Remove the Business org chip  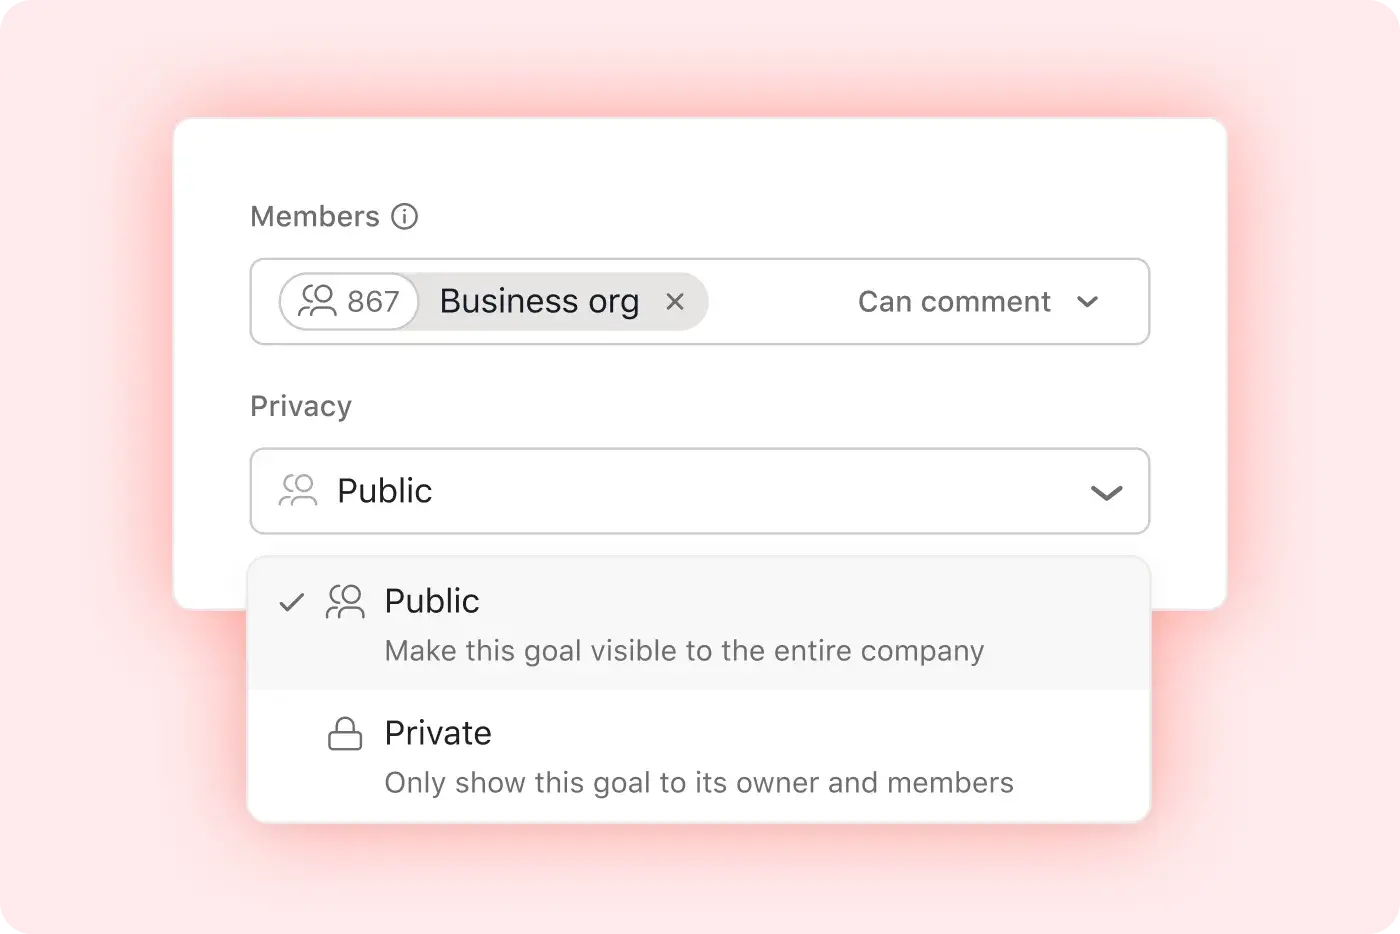click(675, 301)
